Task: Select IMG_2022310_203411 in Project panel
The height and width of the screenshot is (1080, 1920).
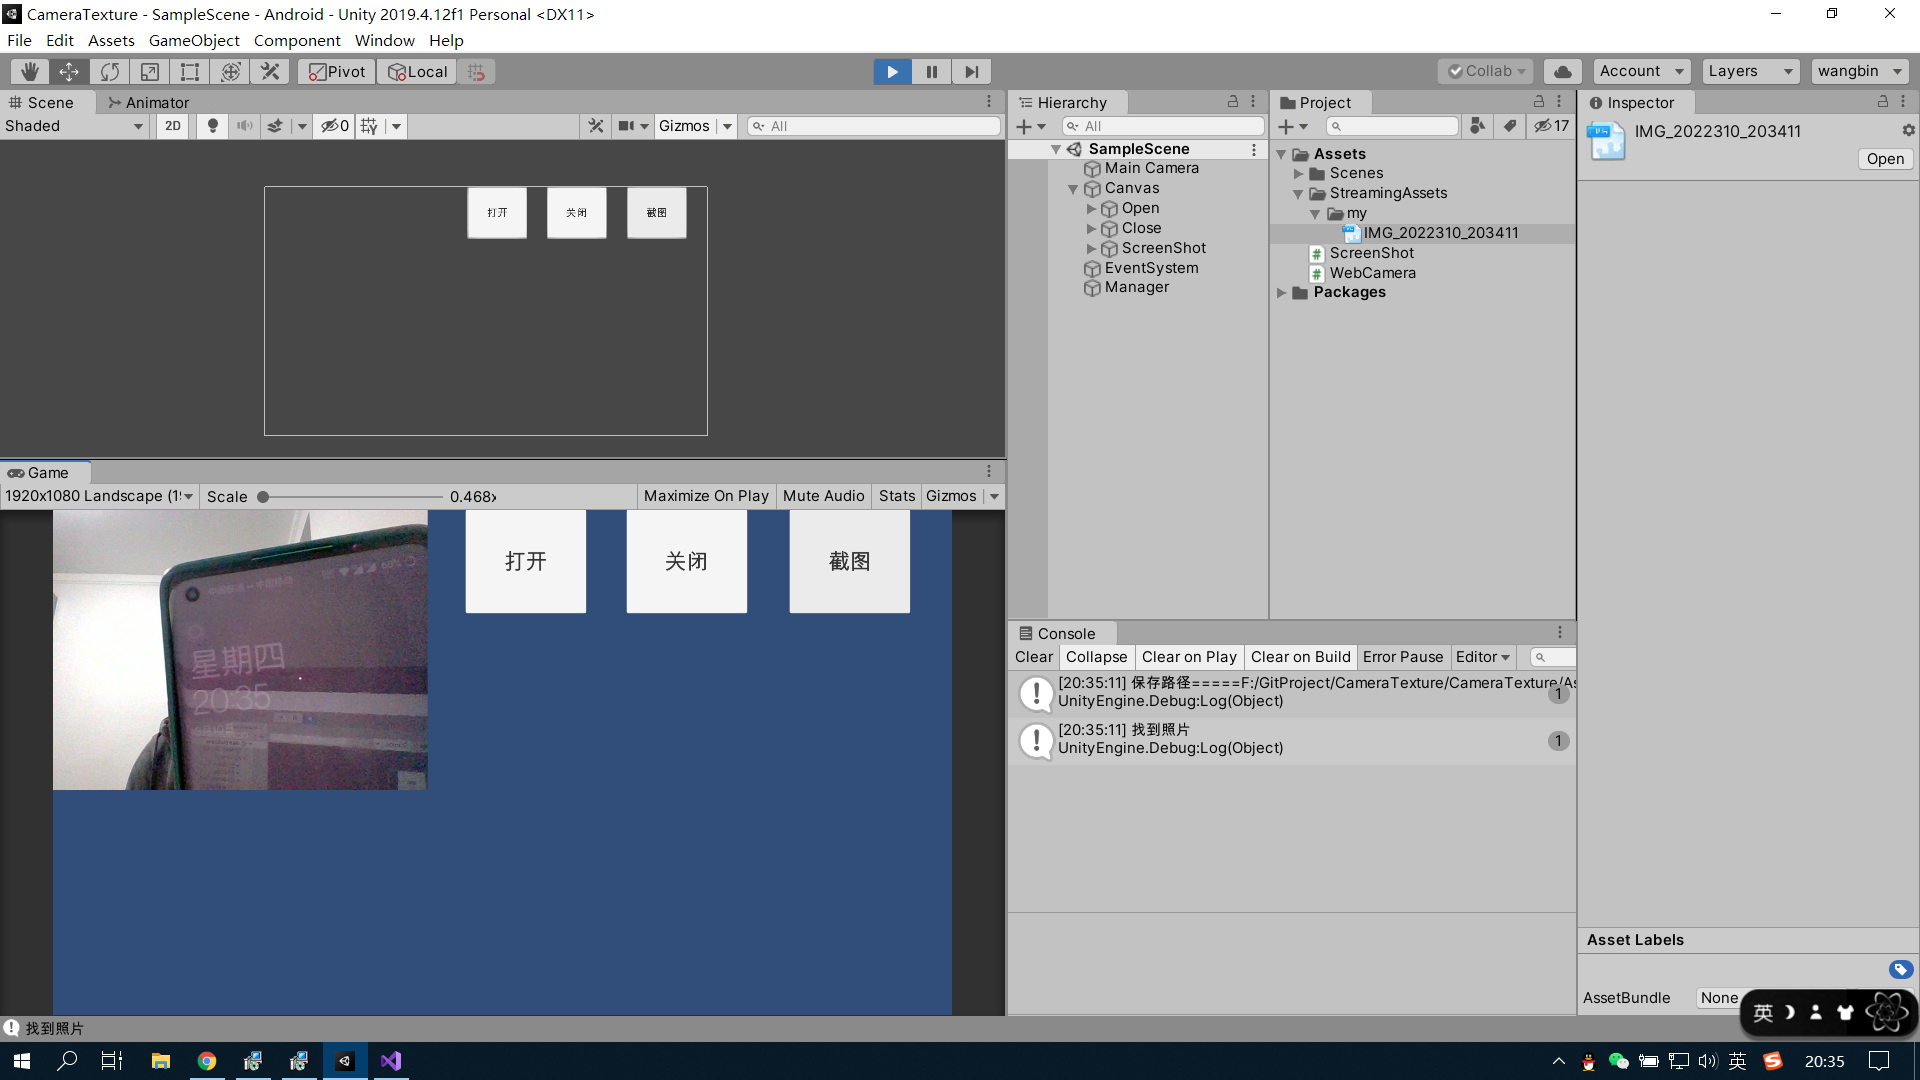Action: (1440, 233)
